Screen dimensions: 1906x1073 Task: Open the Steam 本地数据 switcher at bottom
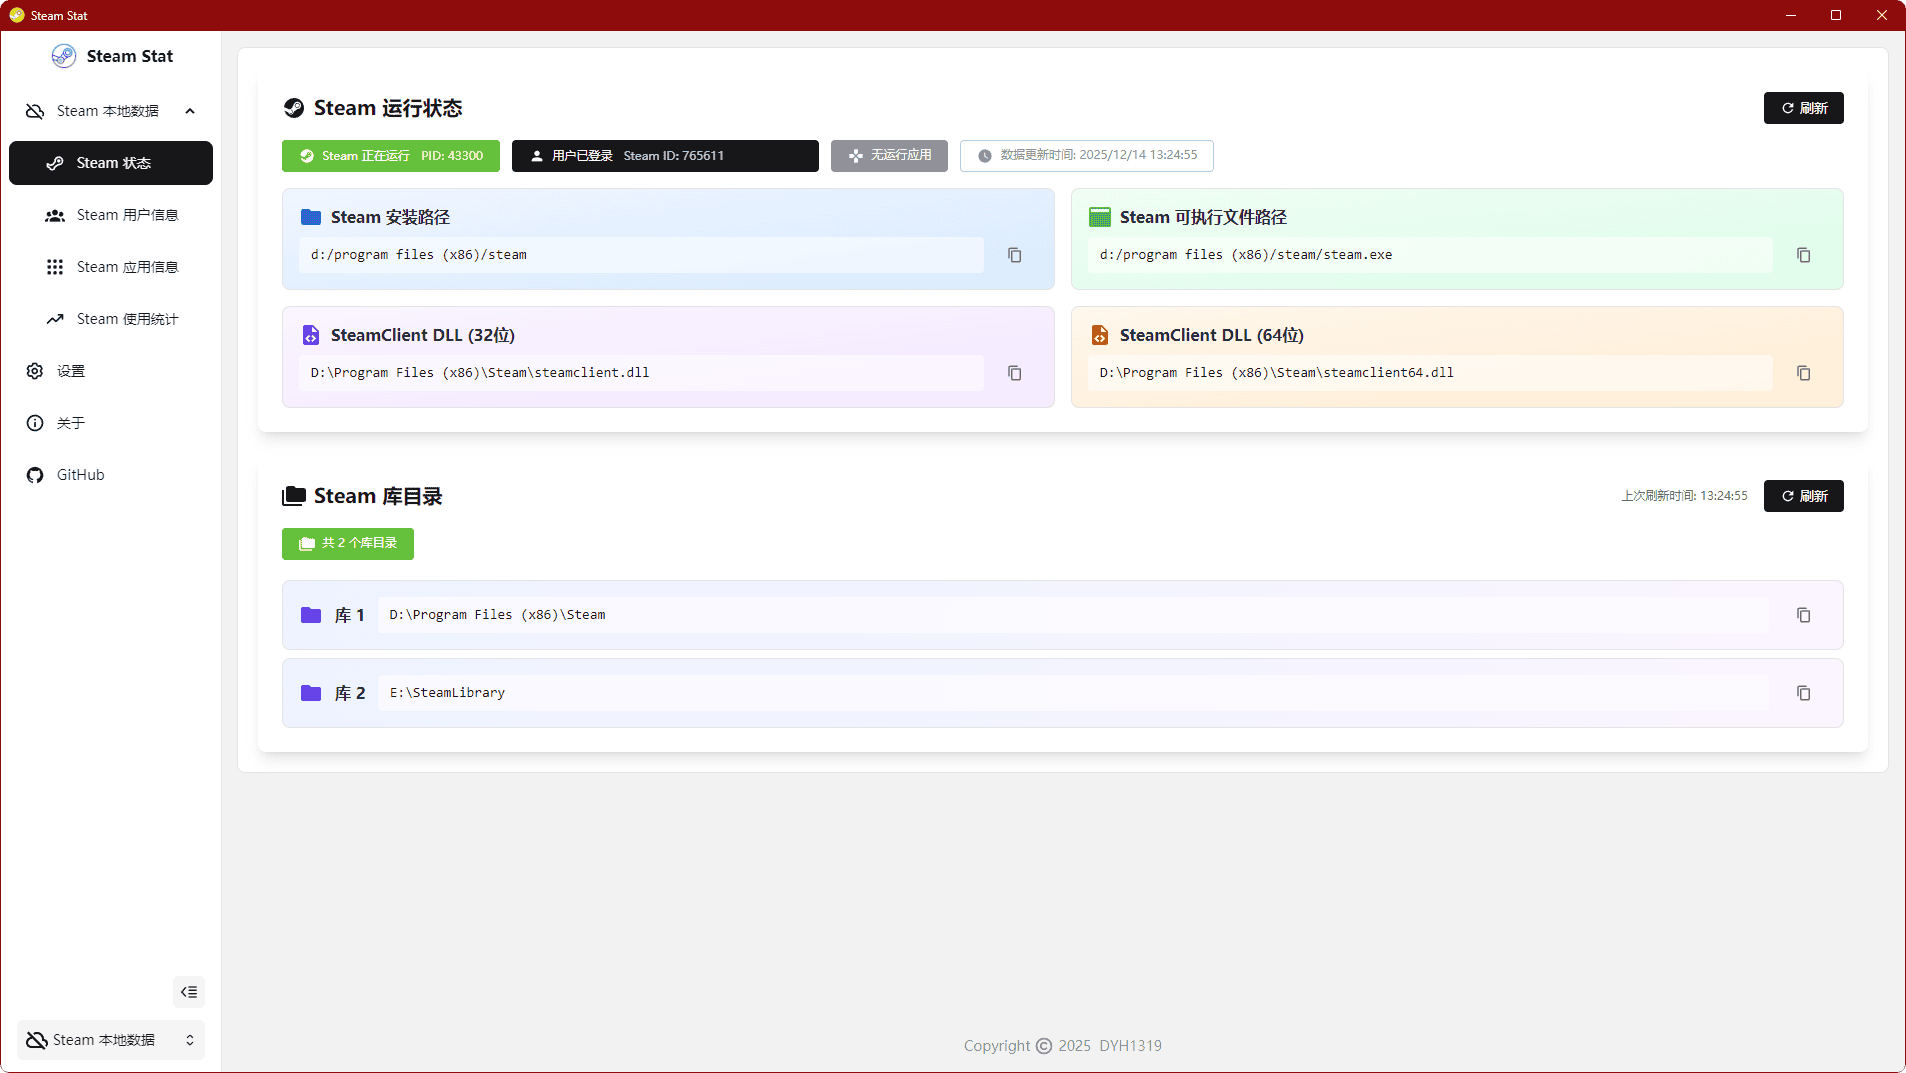point(110,1040)
